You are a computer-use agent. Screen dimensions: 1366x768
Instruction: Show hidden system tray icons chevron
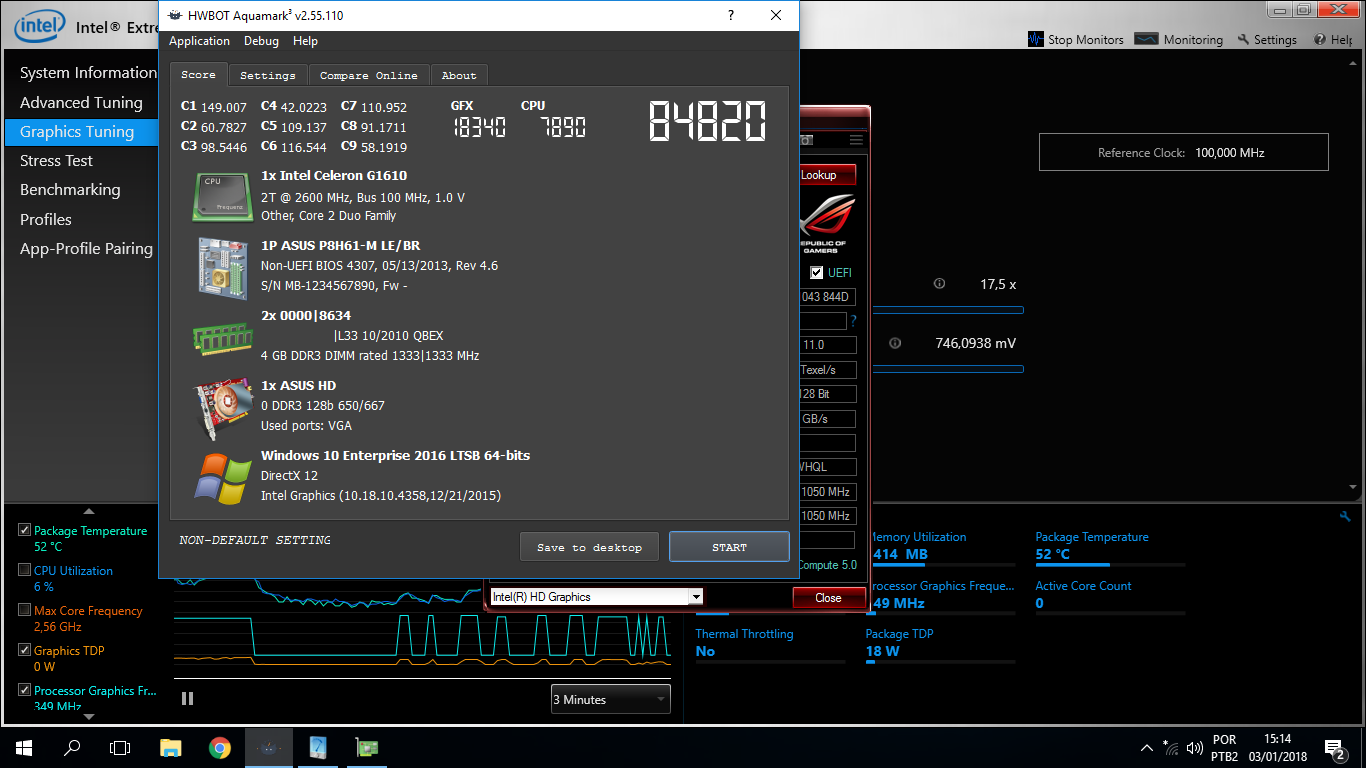click(1146, 747)
